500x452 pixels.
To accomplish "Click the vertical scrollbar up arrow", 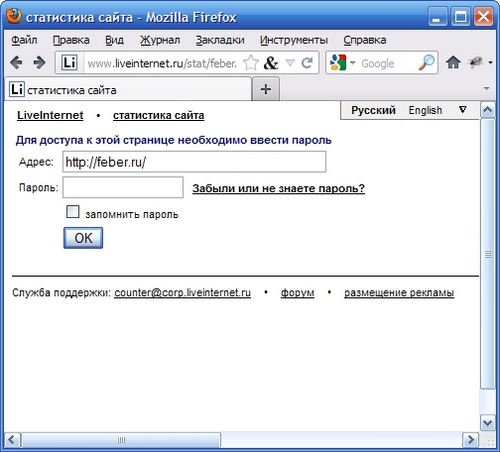I will [488, 110].
